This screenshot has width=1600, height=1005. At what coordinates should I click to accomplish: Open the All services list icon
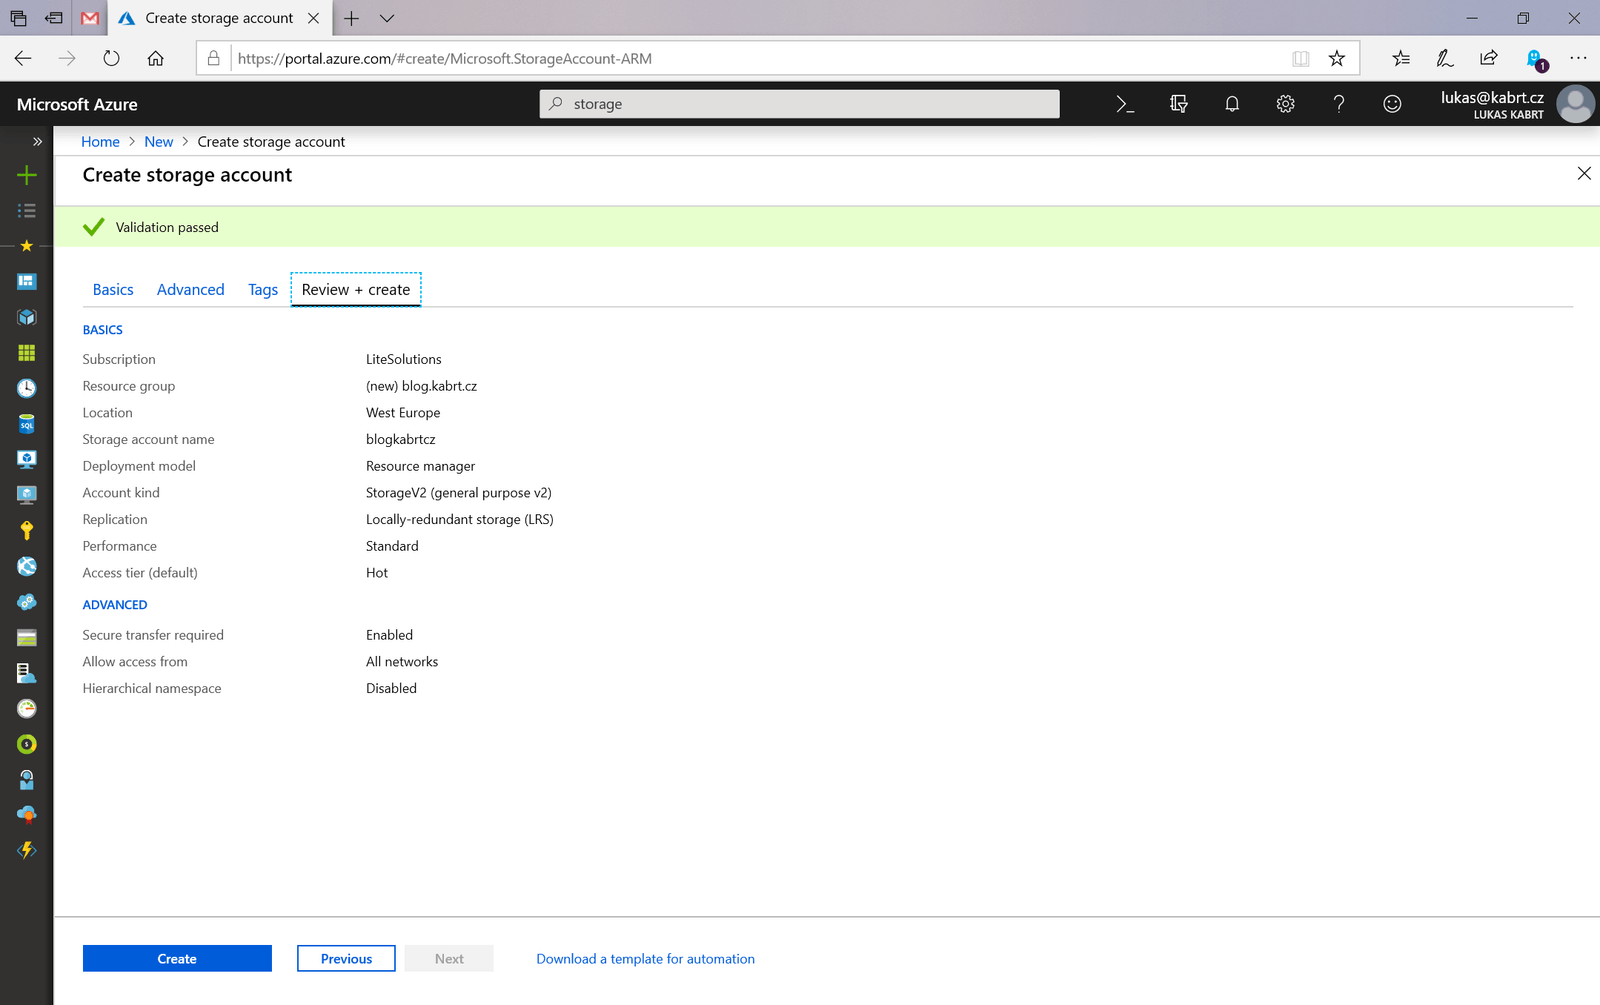[27, 210]
